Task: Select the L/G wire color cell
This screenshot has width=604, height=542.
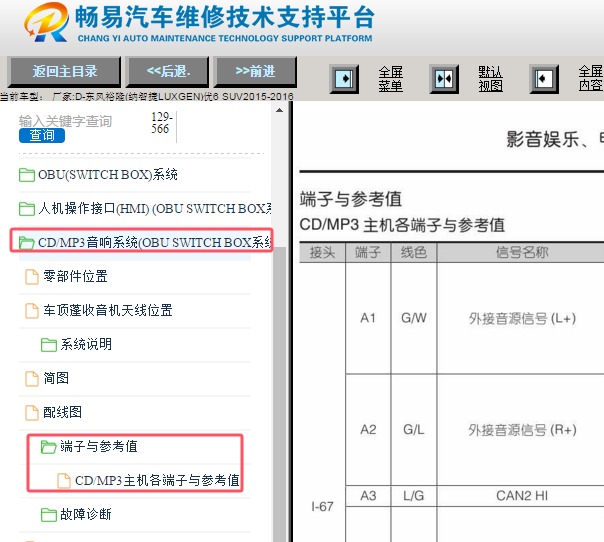Action: (414, 496)
